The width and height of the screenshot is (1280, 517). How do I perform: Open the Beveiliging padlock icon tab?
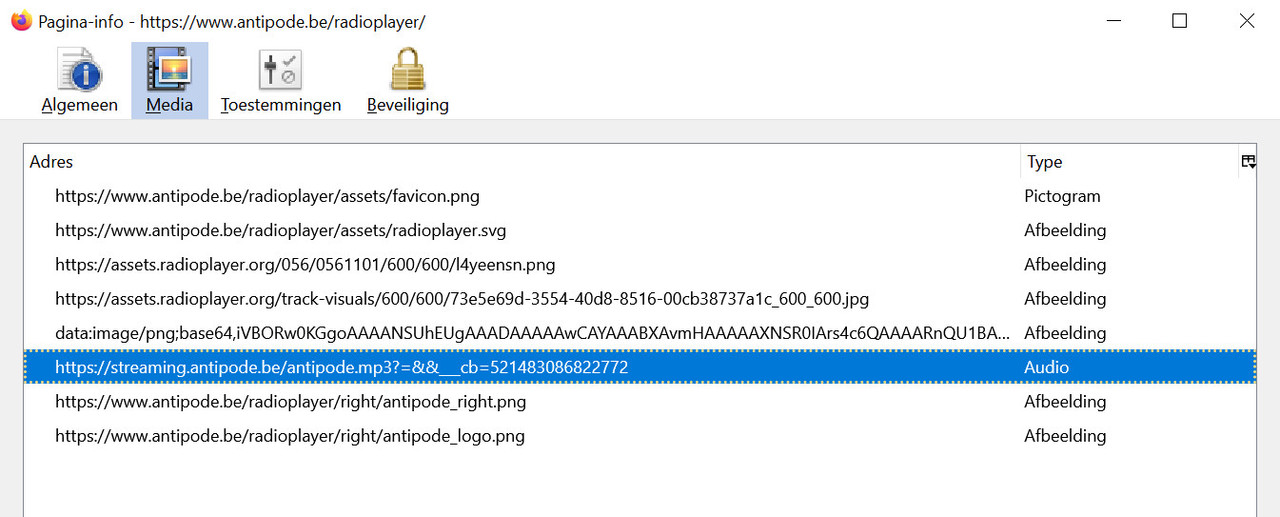(x=407, y=81)
